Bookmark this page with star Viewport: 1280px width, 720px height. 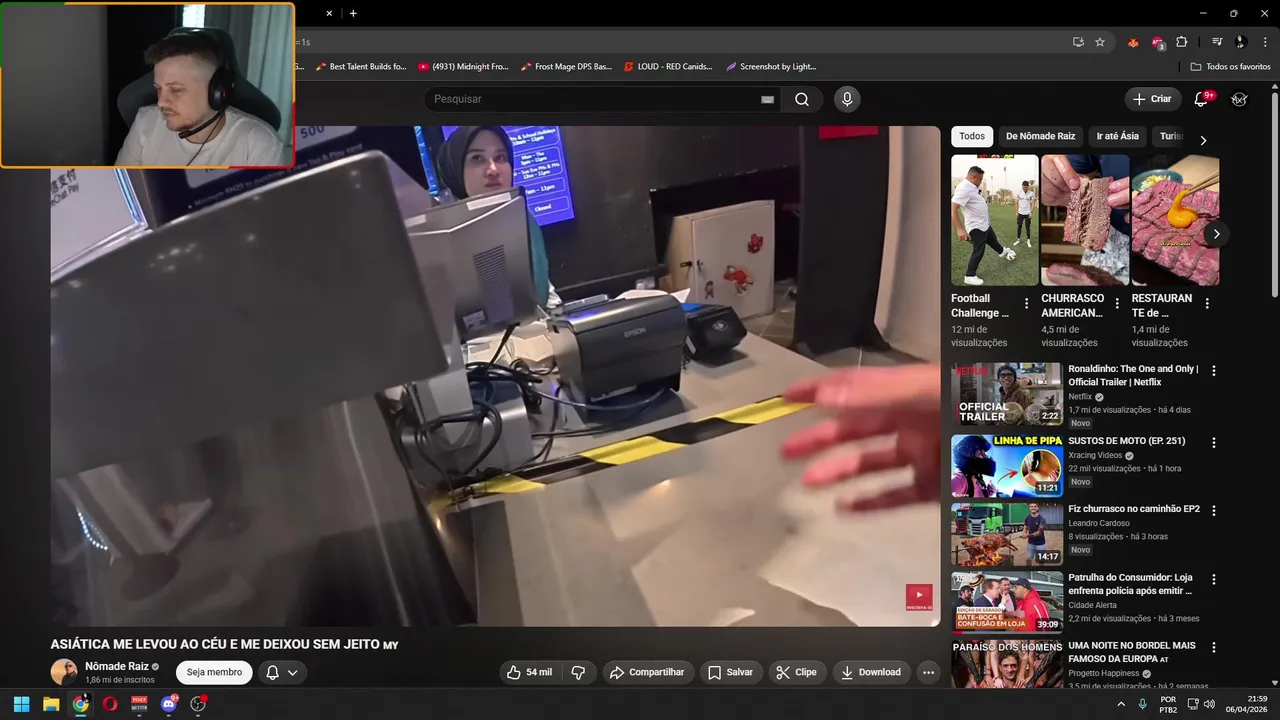coord(1100,42)
